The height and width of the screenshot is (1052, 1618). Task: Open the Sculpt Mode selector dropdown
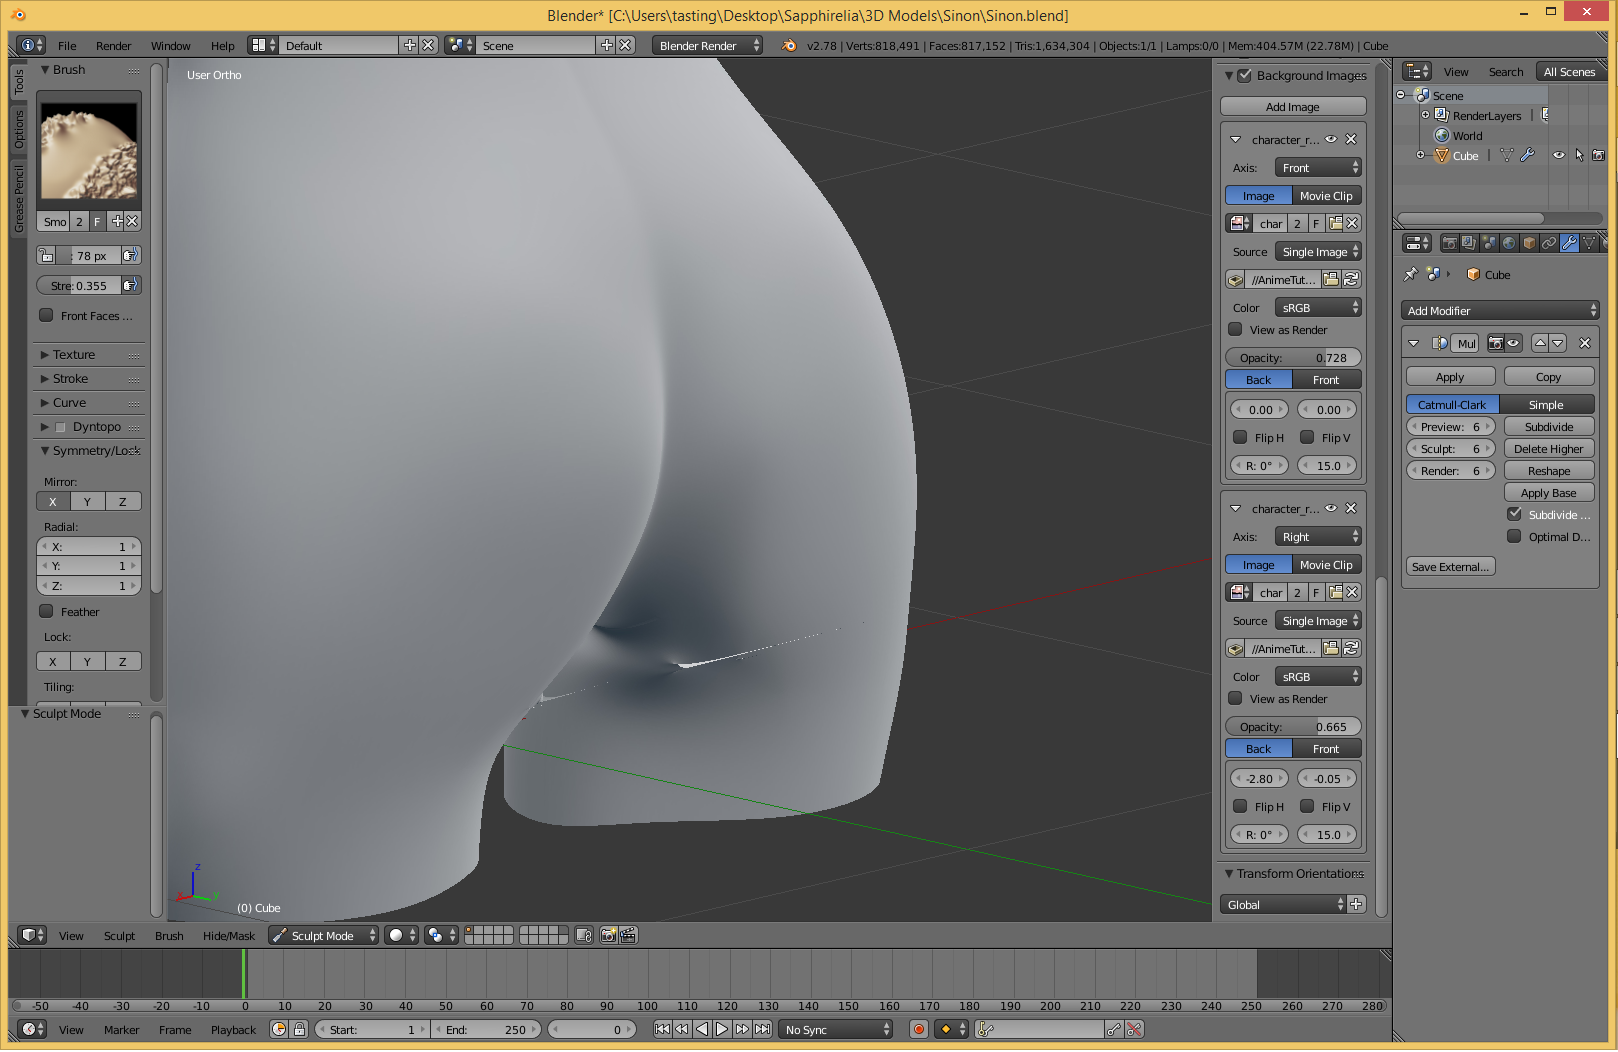tap(324, 935)
